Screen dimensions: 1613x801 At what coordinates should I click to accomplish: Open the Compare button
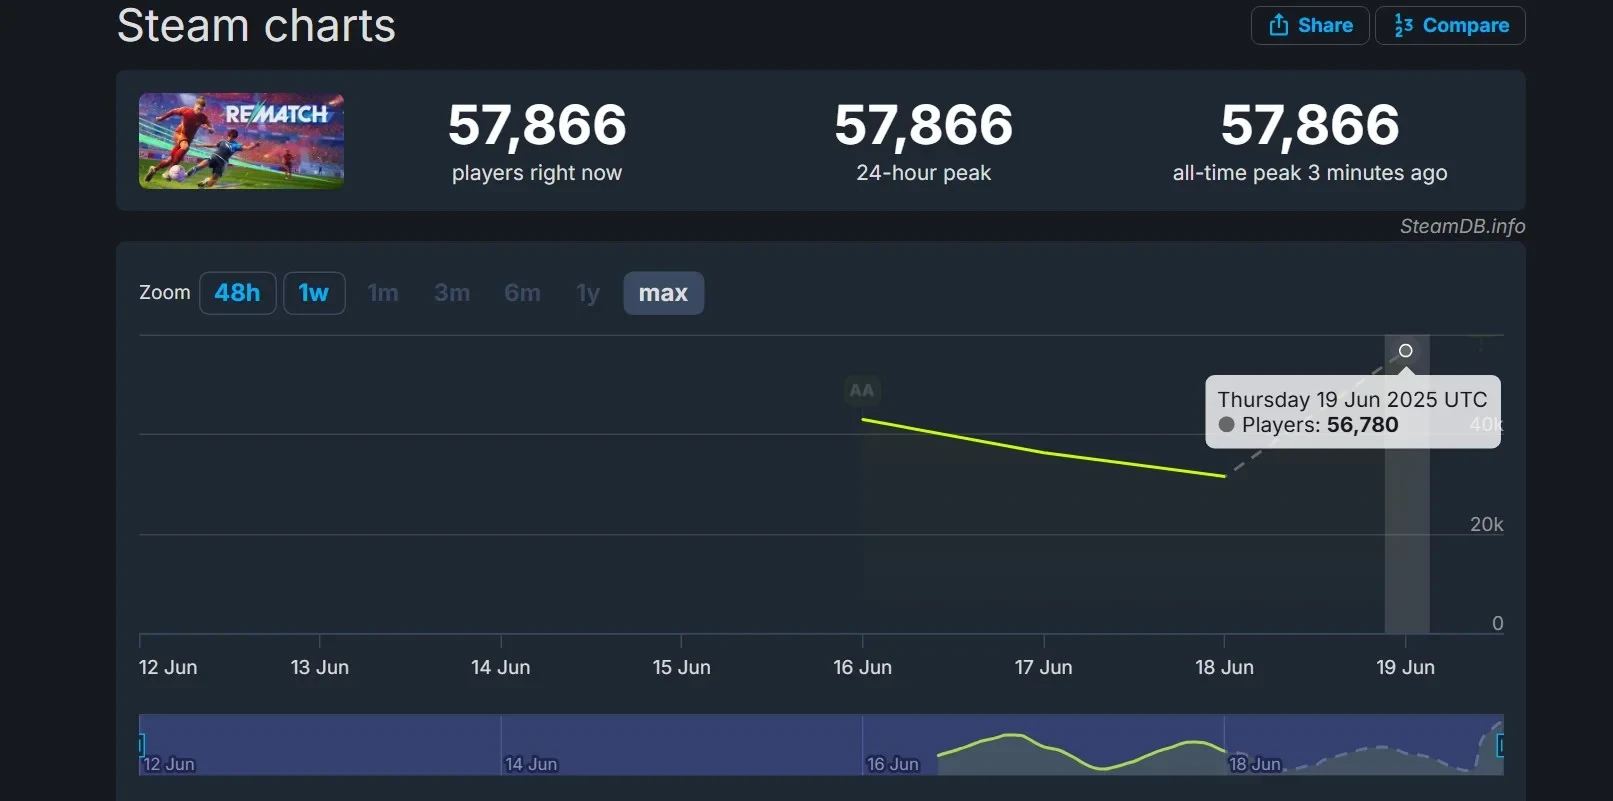pos(1450,26)
